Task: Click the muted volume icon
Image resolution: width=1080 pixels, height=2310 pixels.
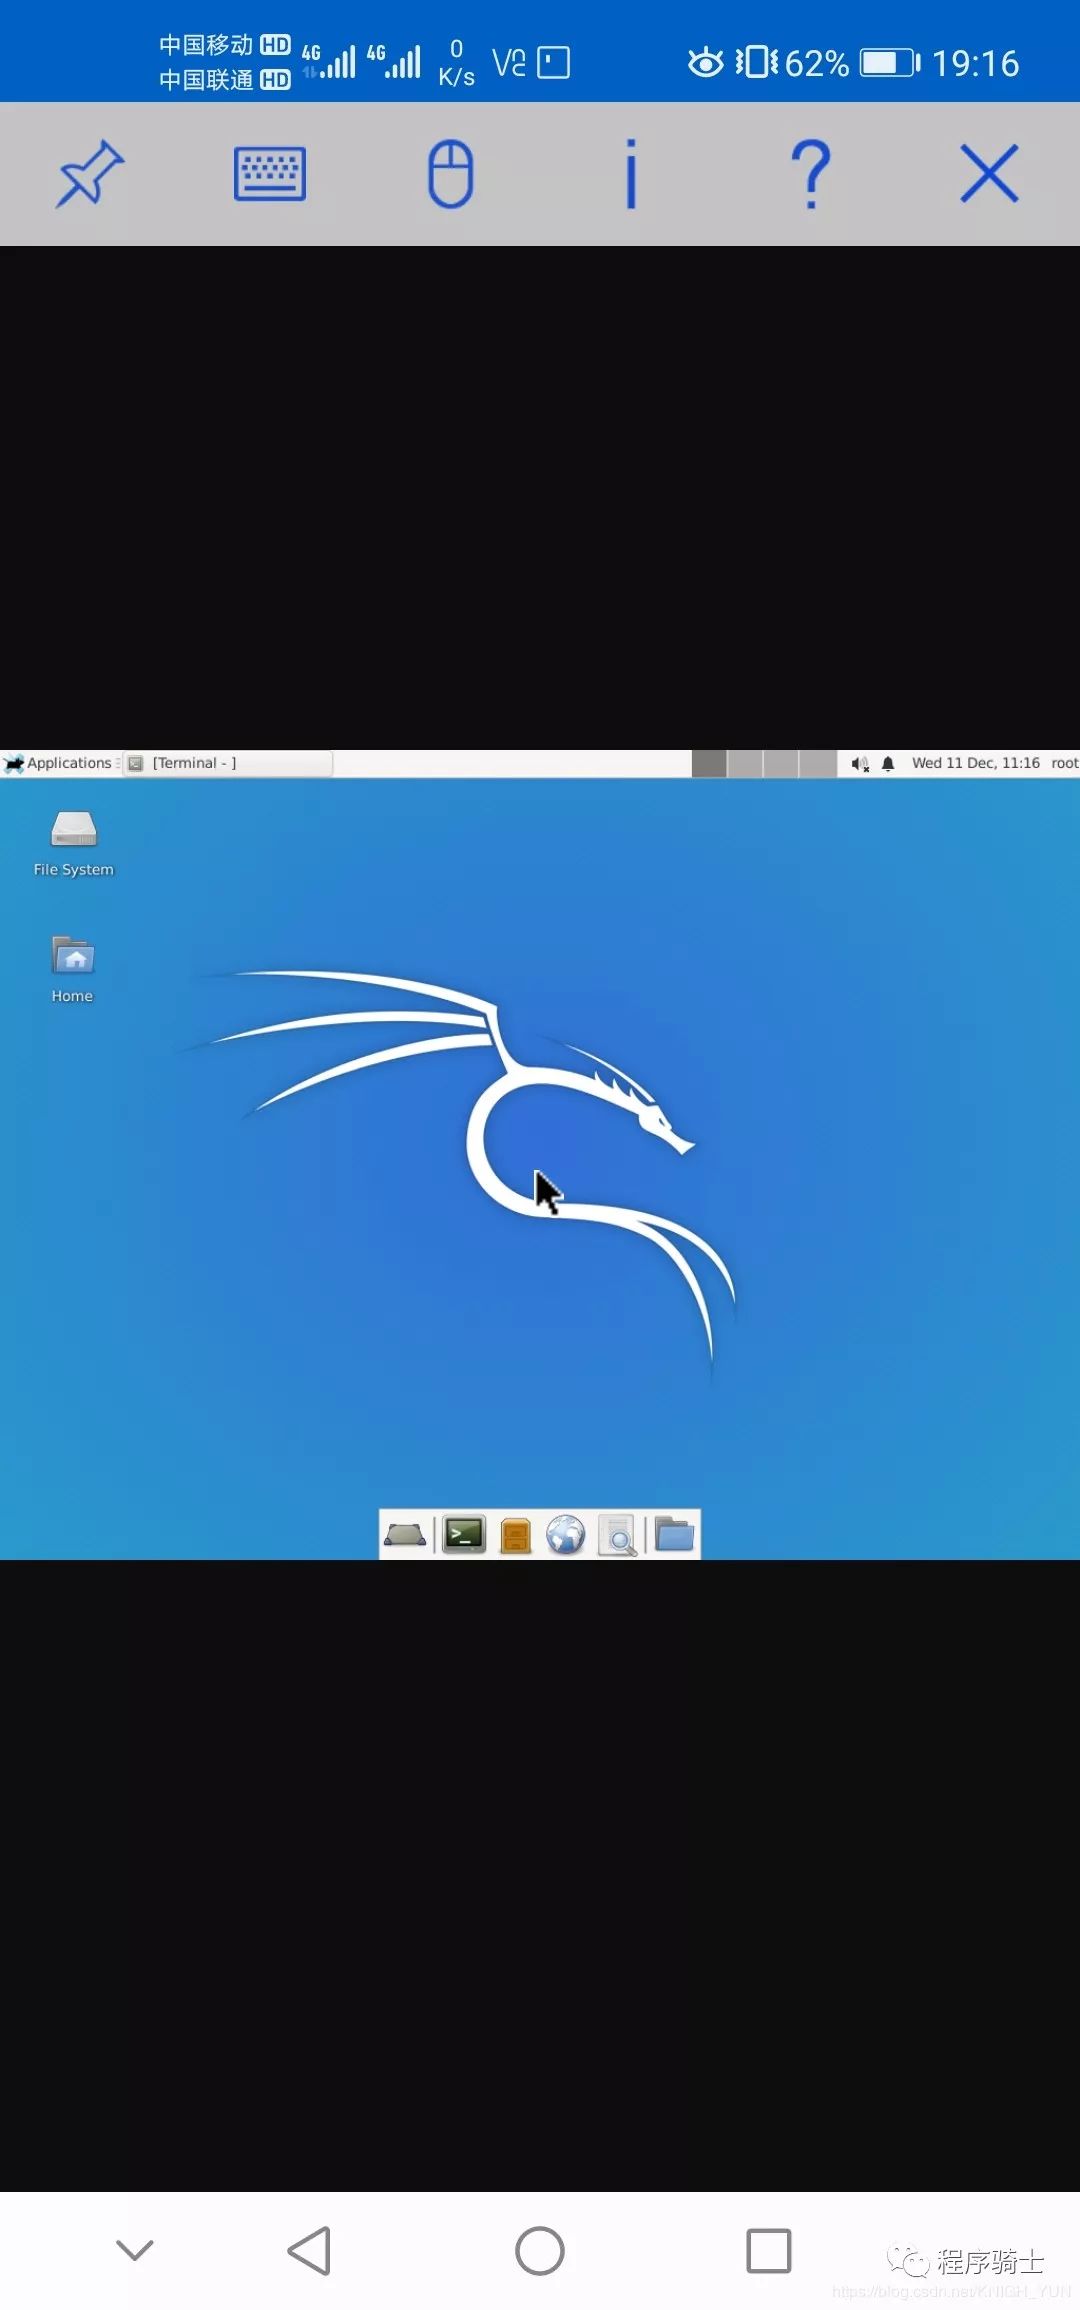Action: 860,764
